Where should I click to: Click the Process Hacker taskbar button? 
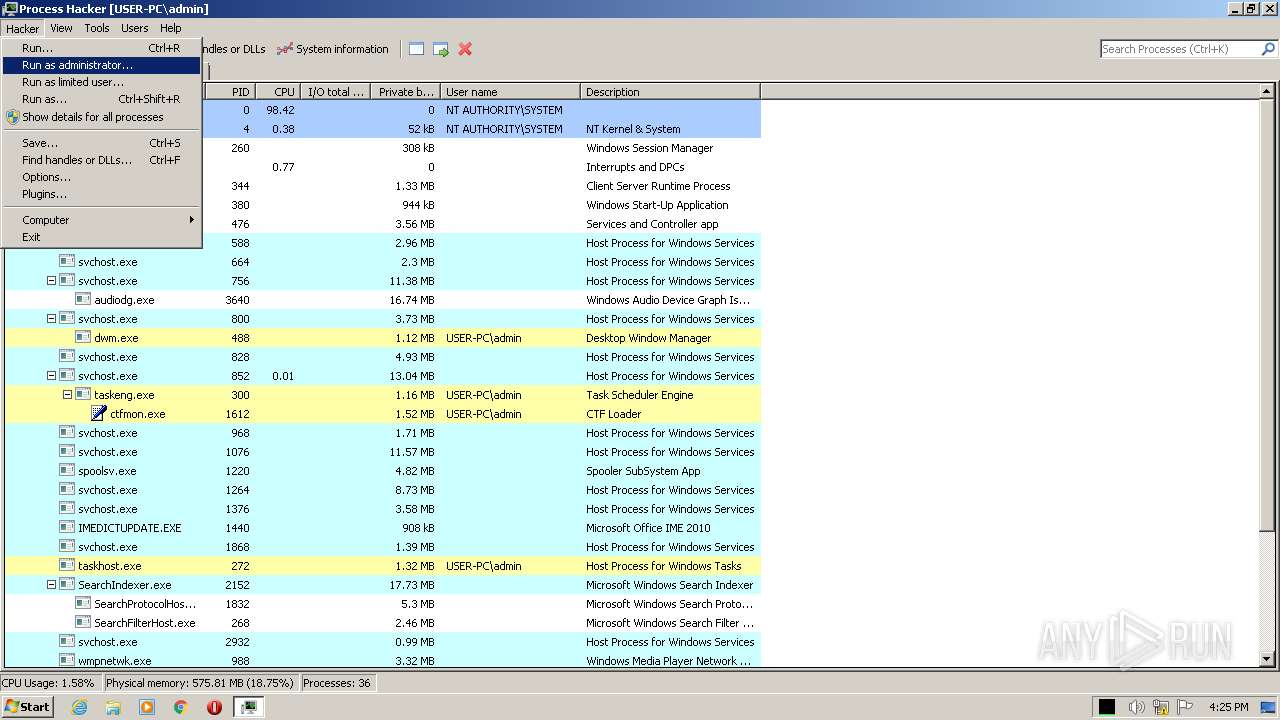248,707
